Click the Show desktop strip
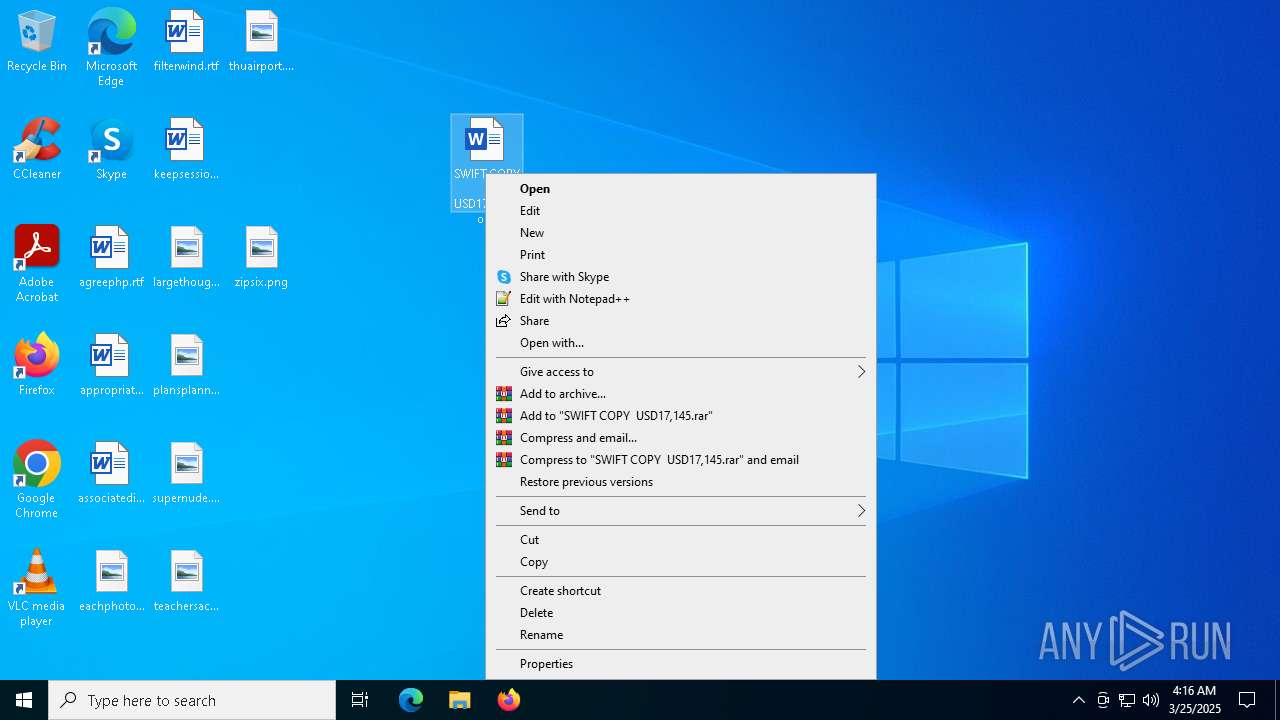1280x720 pixels. click(1277, 700)
